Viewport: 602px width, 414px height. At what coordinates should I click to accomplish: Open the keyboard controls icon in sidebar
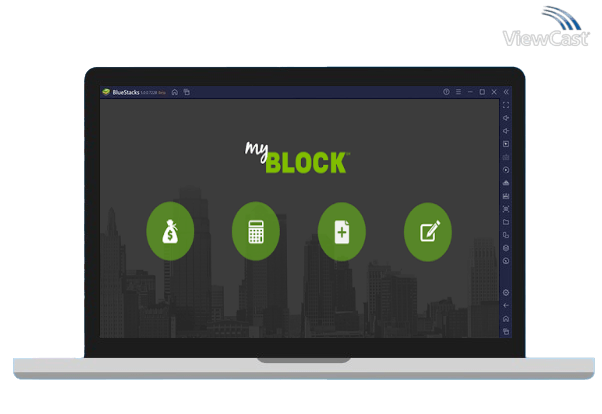pyautogui.click(x=506, y=157)
